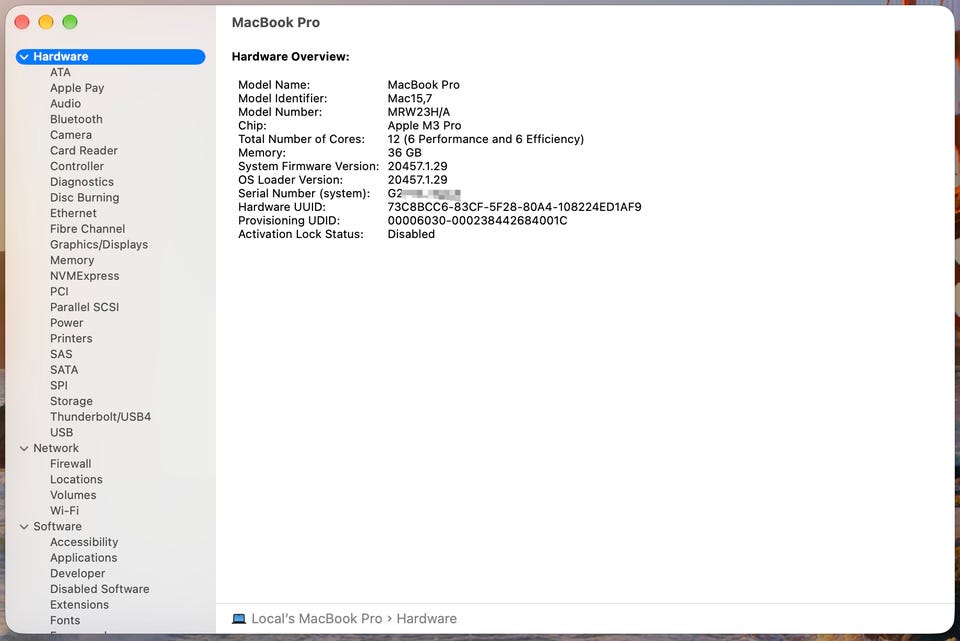Open Power information
This screenshot has width=960, height=641.
[x=67, y=323]
